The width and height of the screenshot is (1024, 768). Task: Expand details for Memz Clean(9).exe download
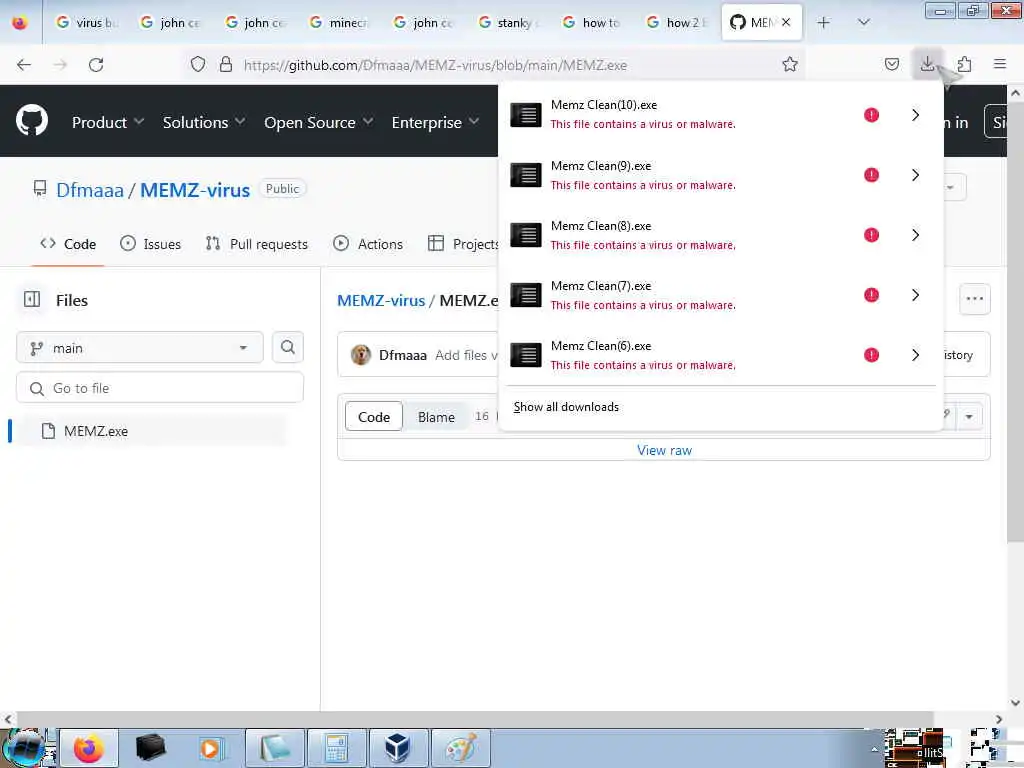pyautogui.click(x=916, y=175)
